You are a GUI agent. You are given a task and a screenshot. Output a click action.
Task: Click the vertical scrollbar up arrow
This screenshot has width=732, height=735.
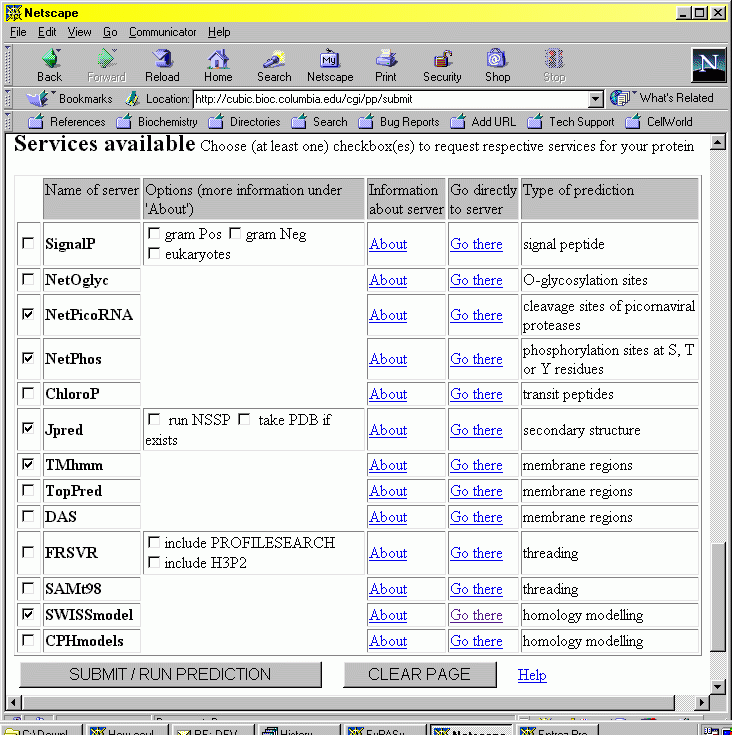[x=717, y=142]
